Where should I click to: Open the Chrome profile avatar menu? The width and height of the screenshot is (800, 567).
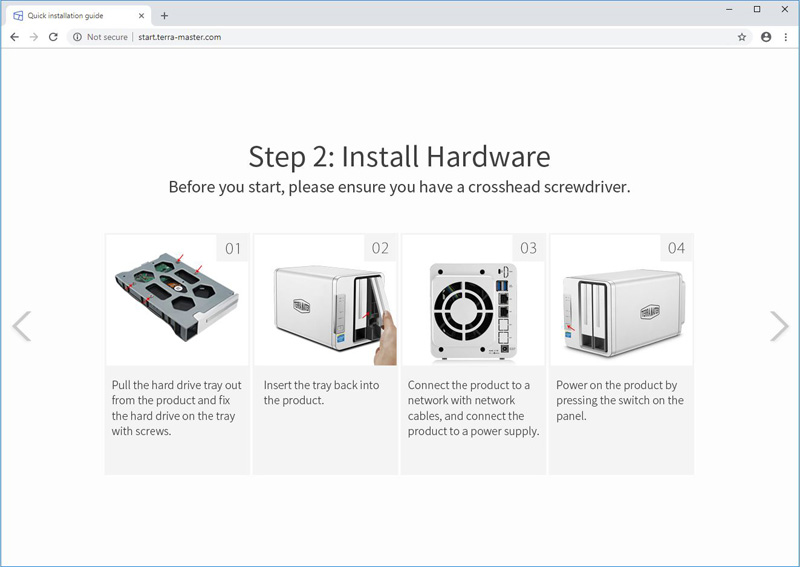click(766, 37)
